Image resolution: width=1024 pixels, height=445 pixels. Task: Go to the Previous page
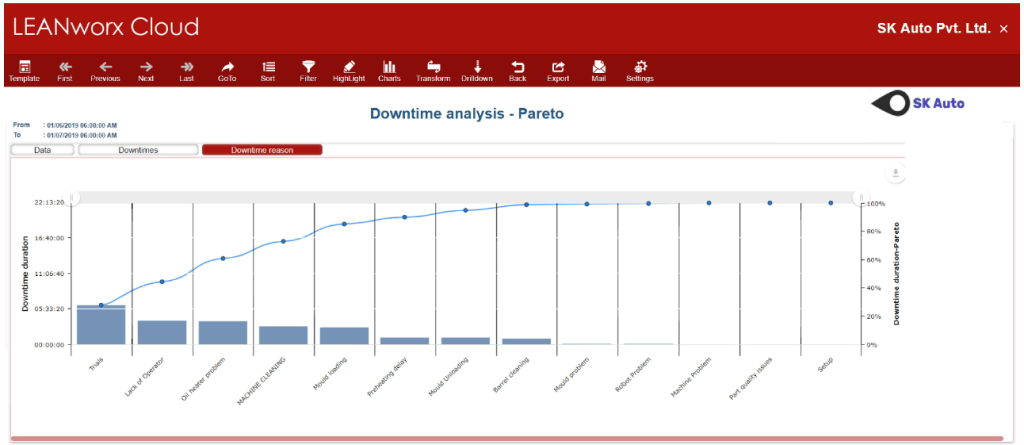[105, 71]
